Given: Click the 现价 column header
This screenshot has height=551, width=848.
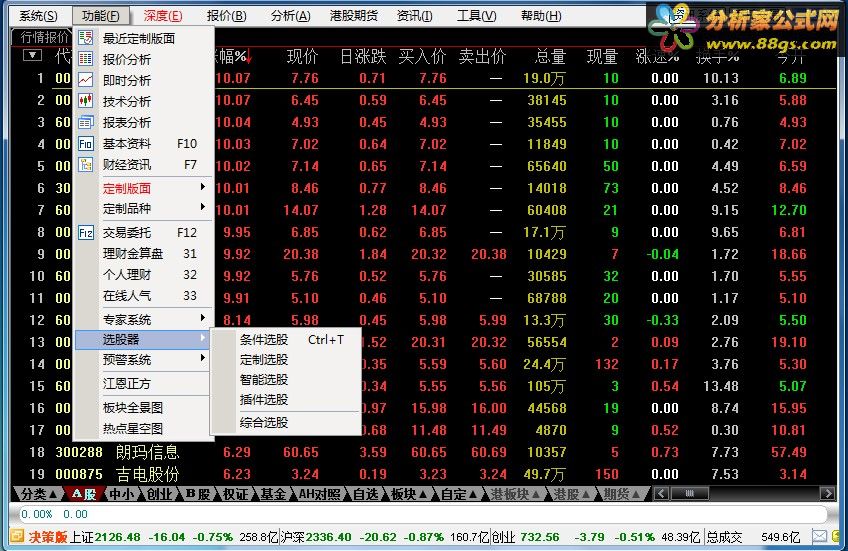Looking at the screenshot, I should [x=302, y=56].
